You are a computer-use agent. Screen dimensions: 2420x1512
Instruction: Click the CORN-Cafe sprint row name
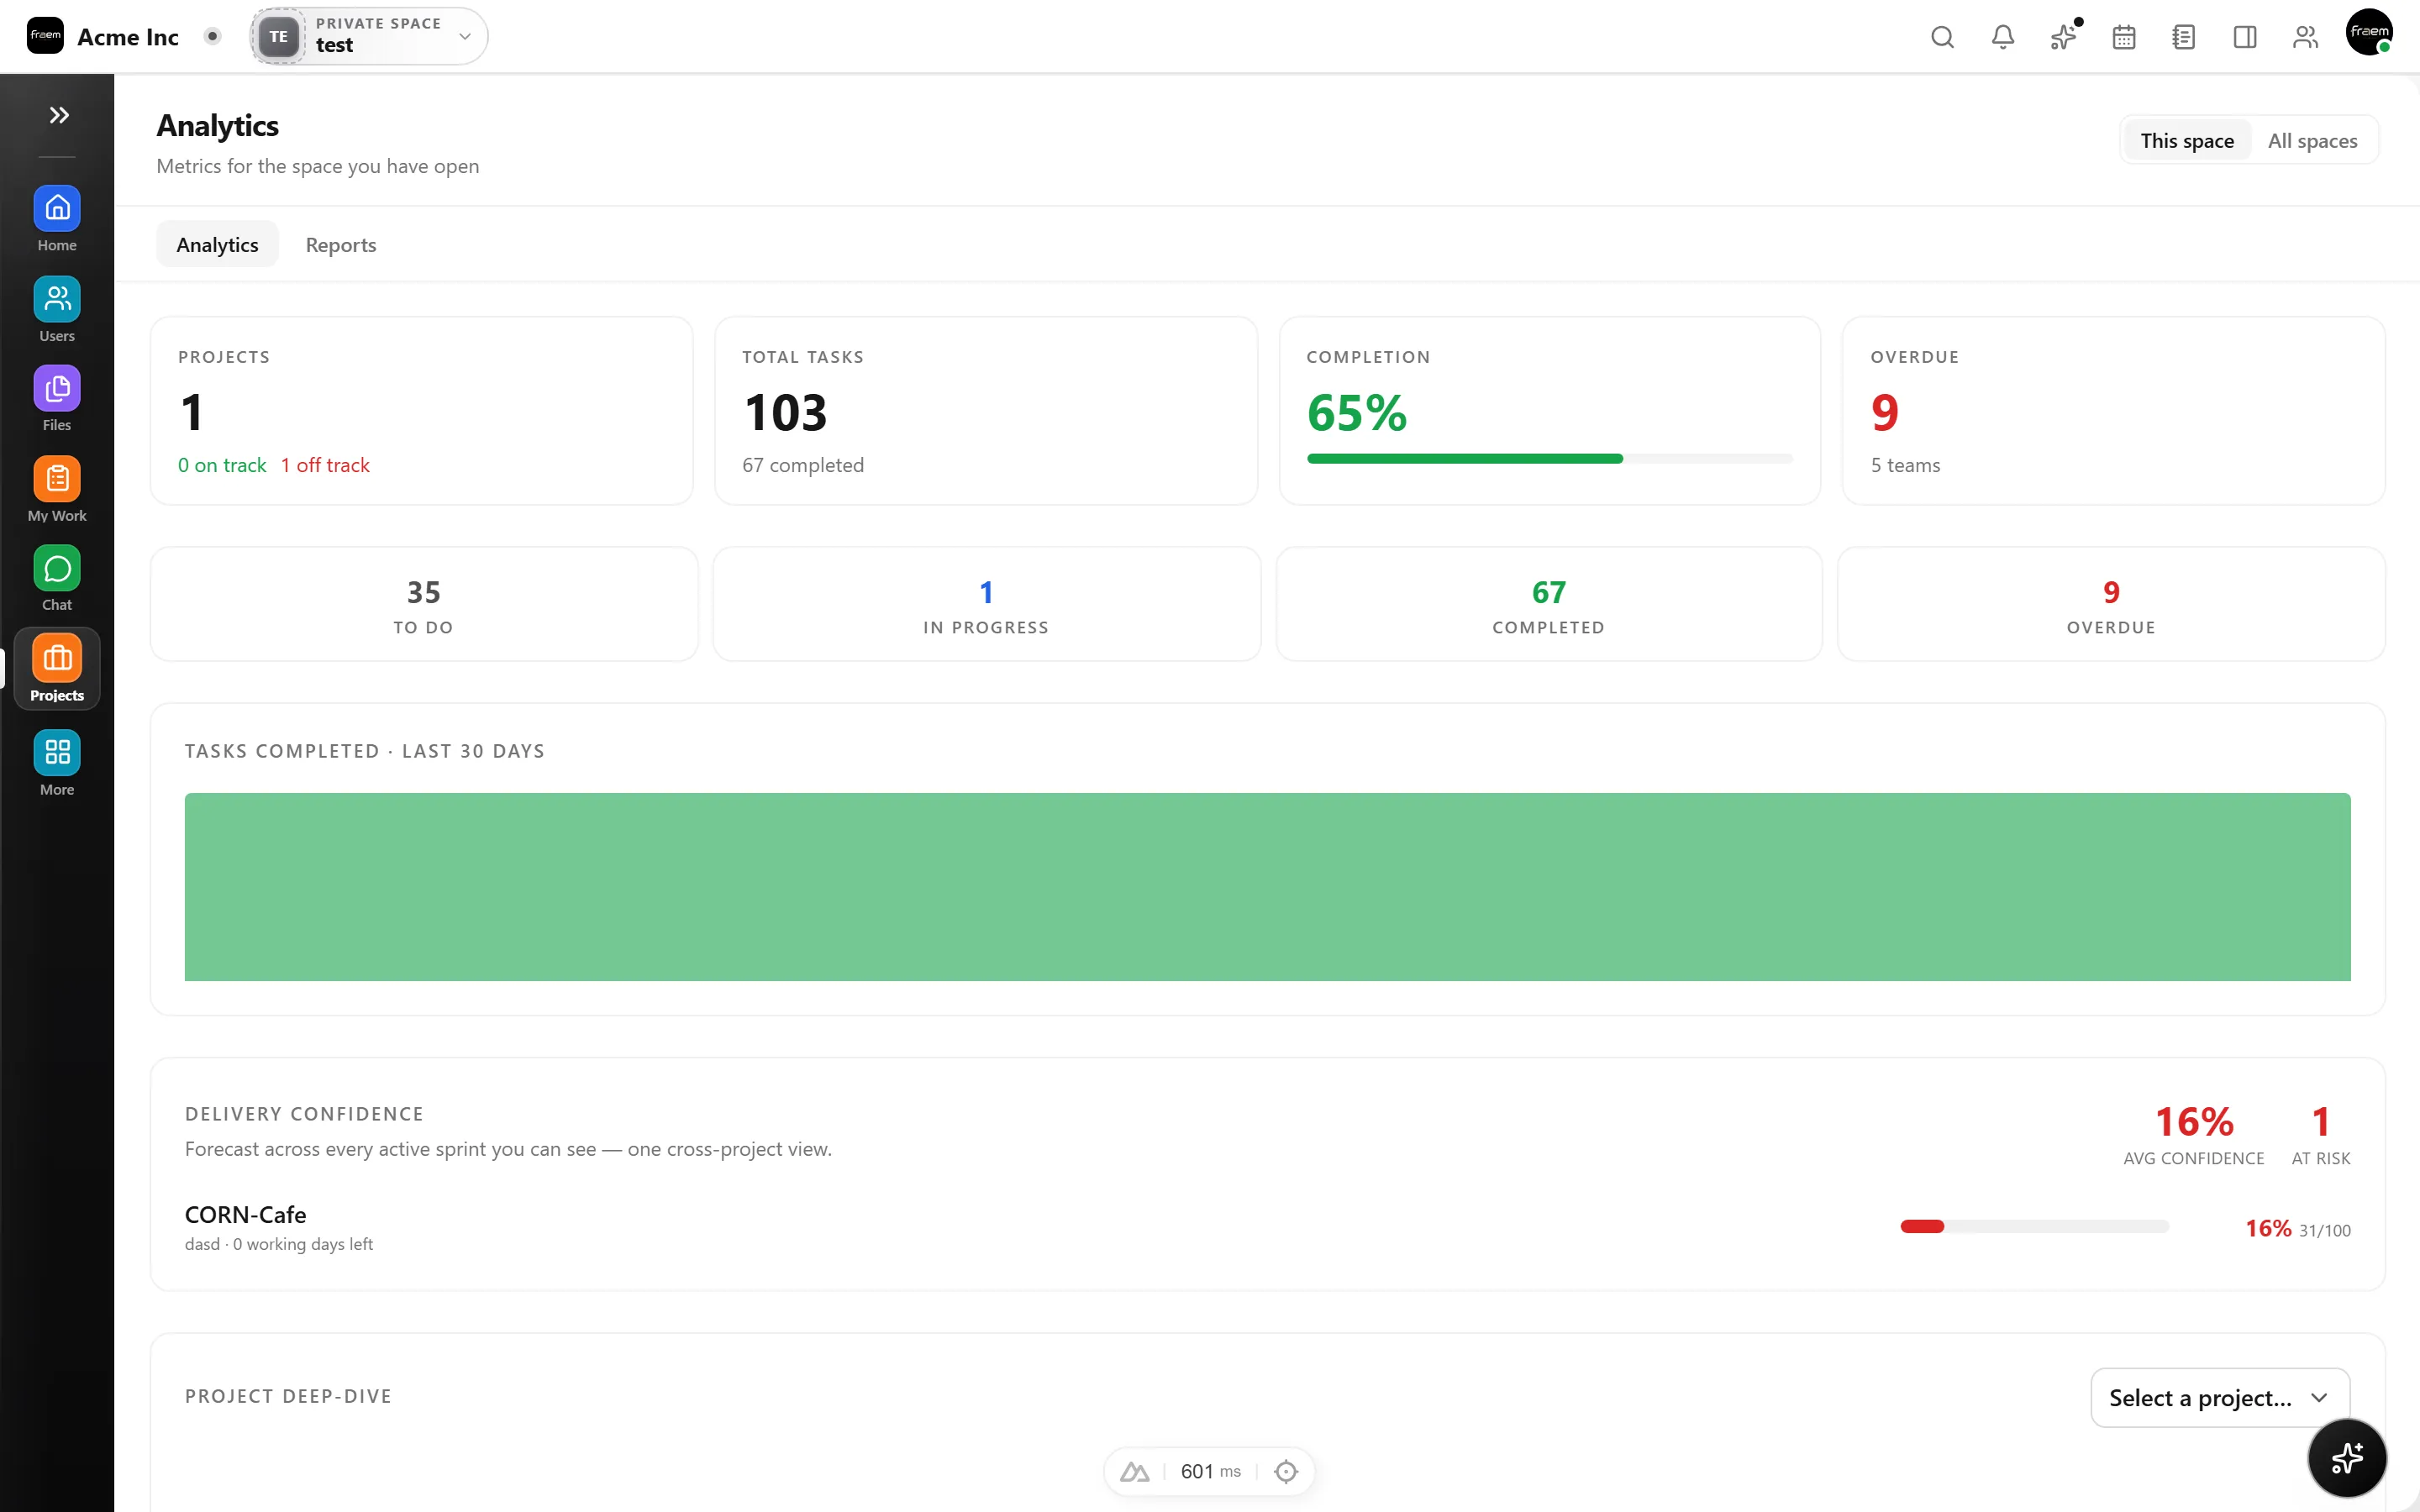(x=245, y=1214)
